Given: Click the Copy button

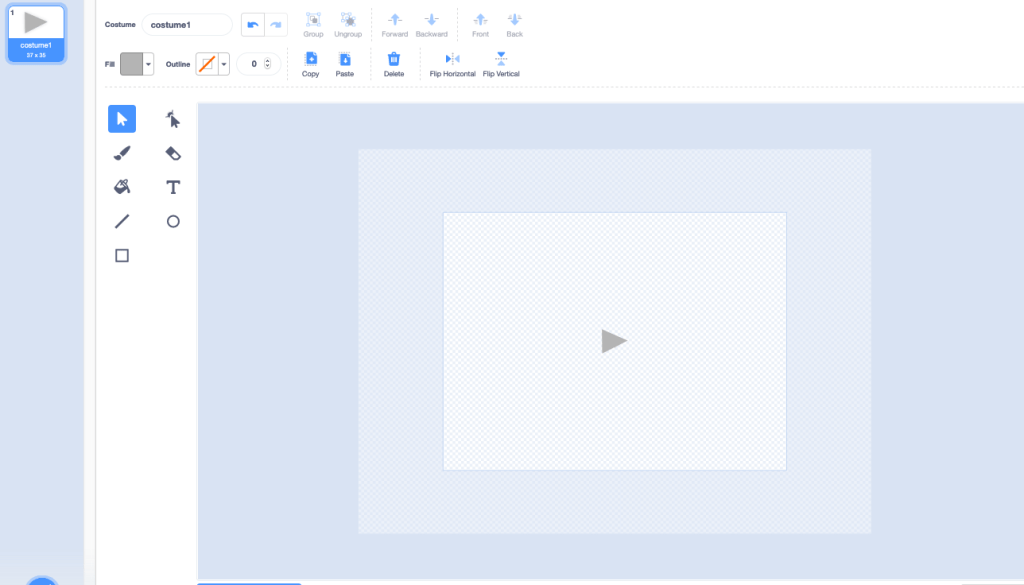Looking at the screenshot, I should 311,63.
